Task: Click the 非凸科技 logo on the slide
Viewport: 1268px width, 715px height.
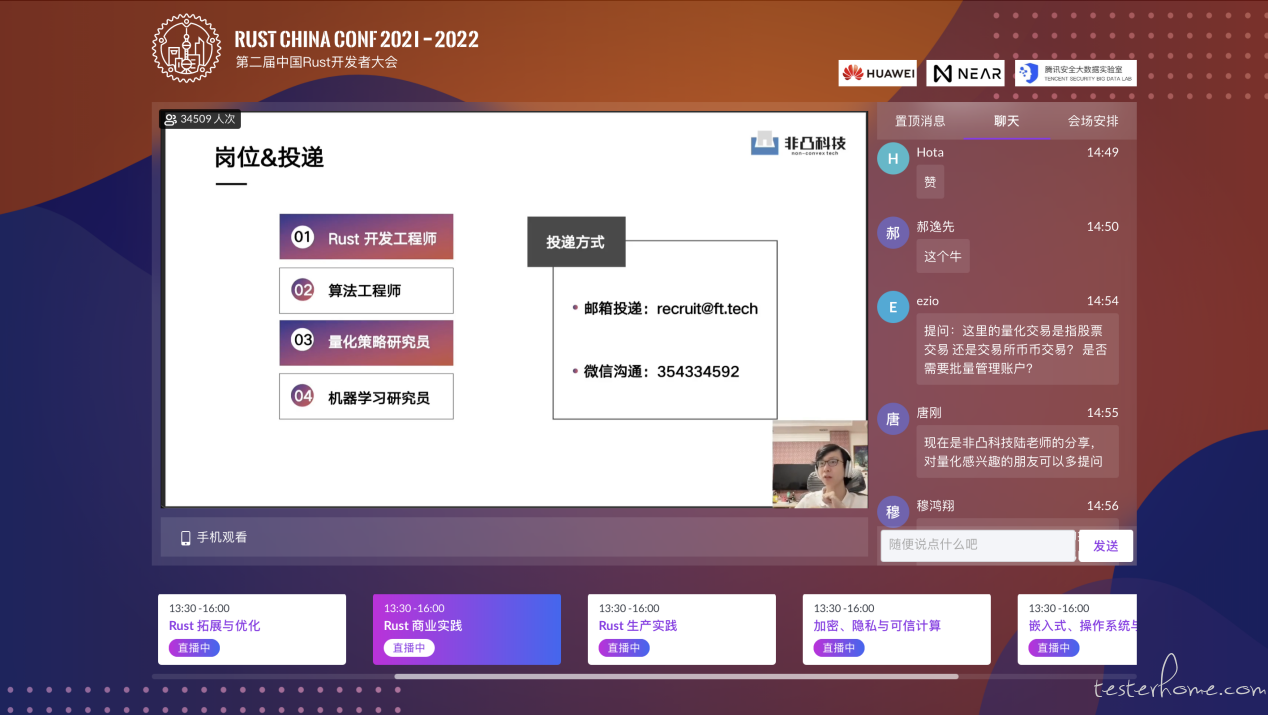Action: tap(799, 144)
